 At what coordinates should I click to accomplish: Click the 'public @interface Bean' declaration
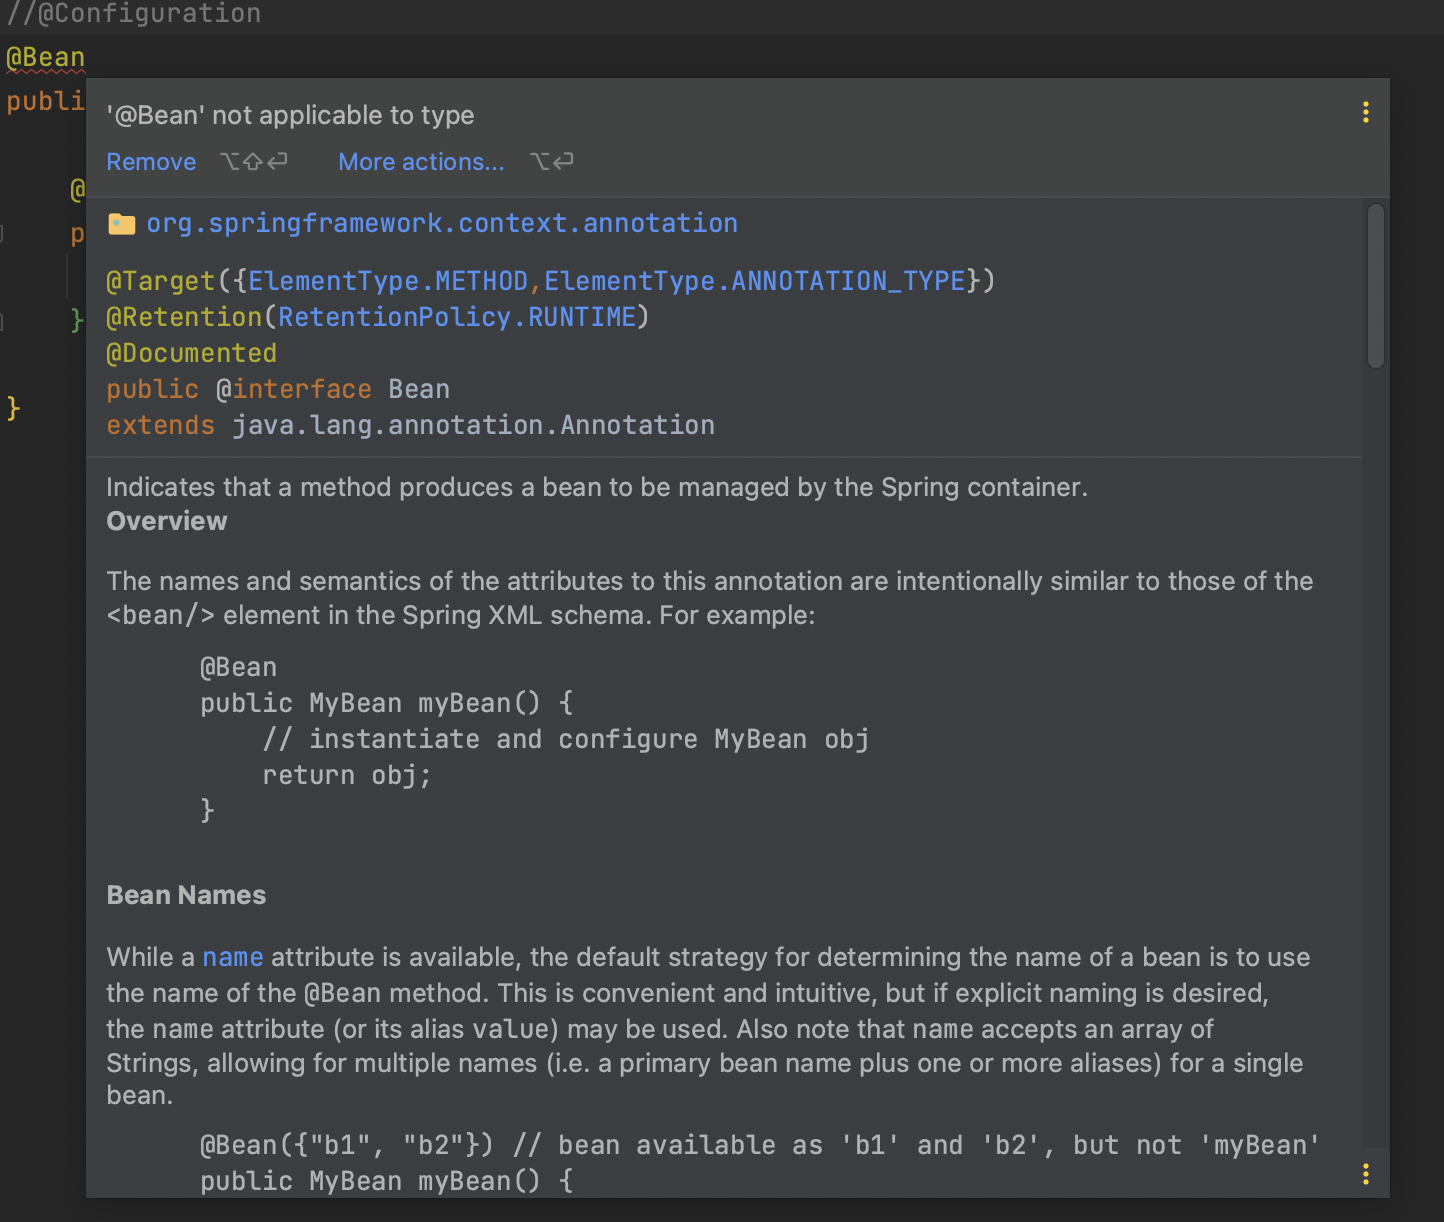click(278, 389)
